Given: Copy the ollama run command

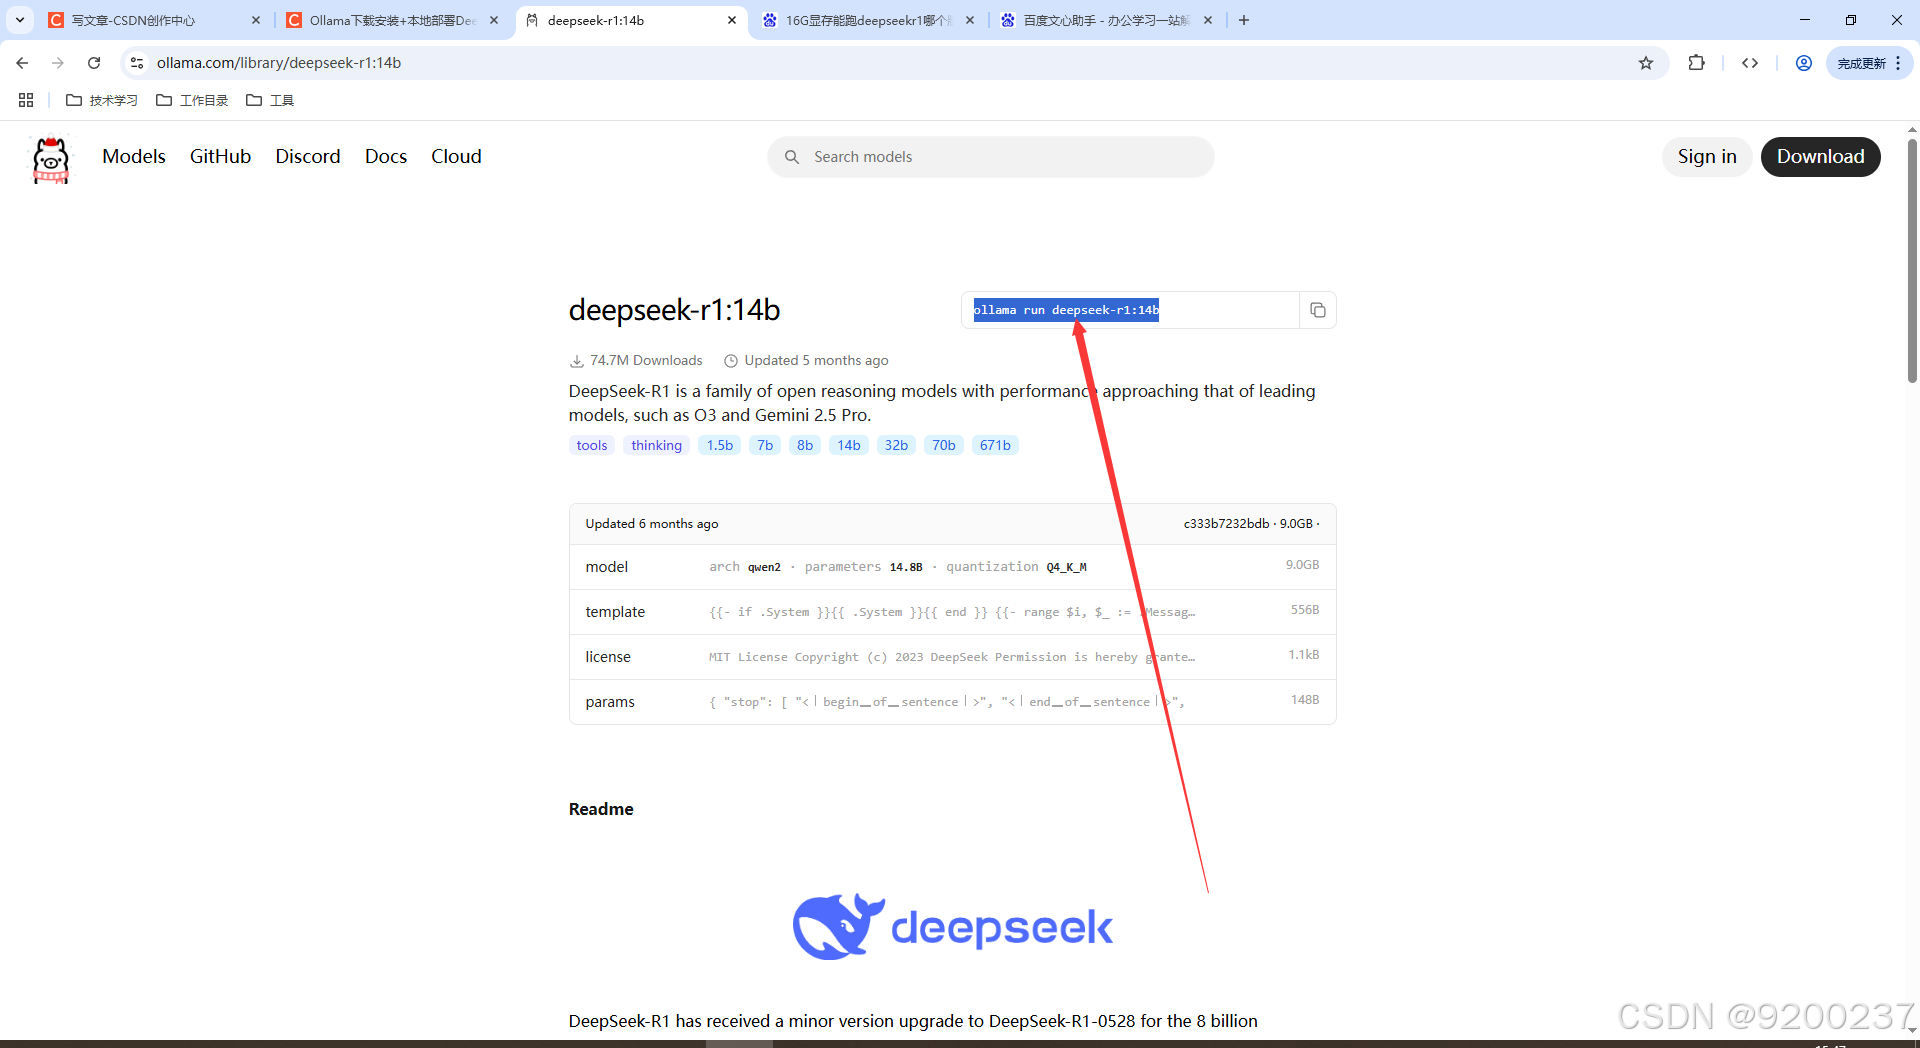Looking at the screenshot, I should tap(1317, 310).
